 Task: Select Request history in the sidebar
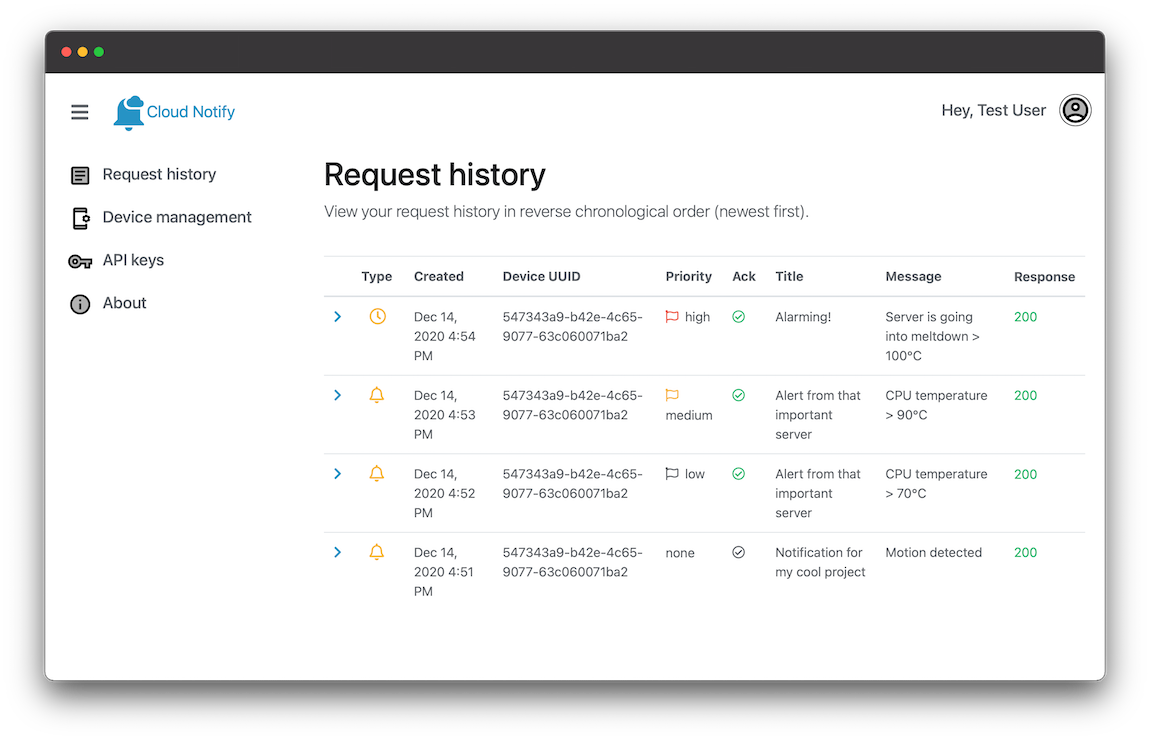click(x=159, y=174)
